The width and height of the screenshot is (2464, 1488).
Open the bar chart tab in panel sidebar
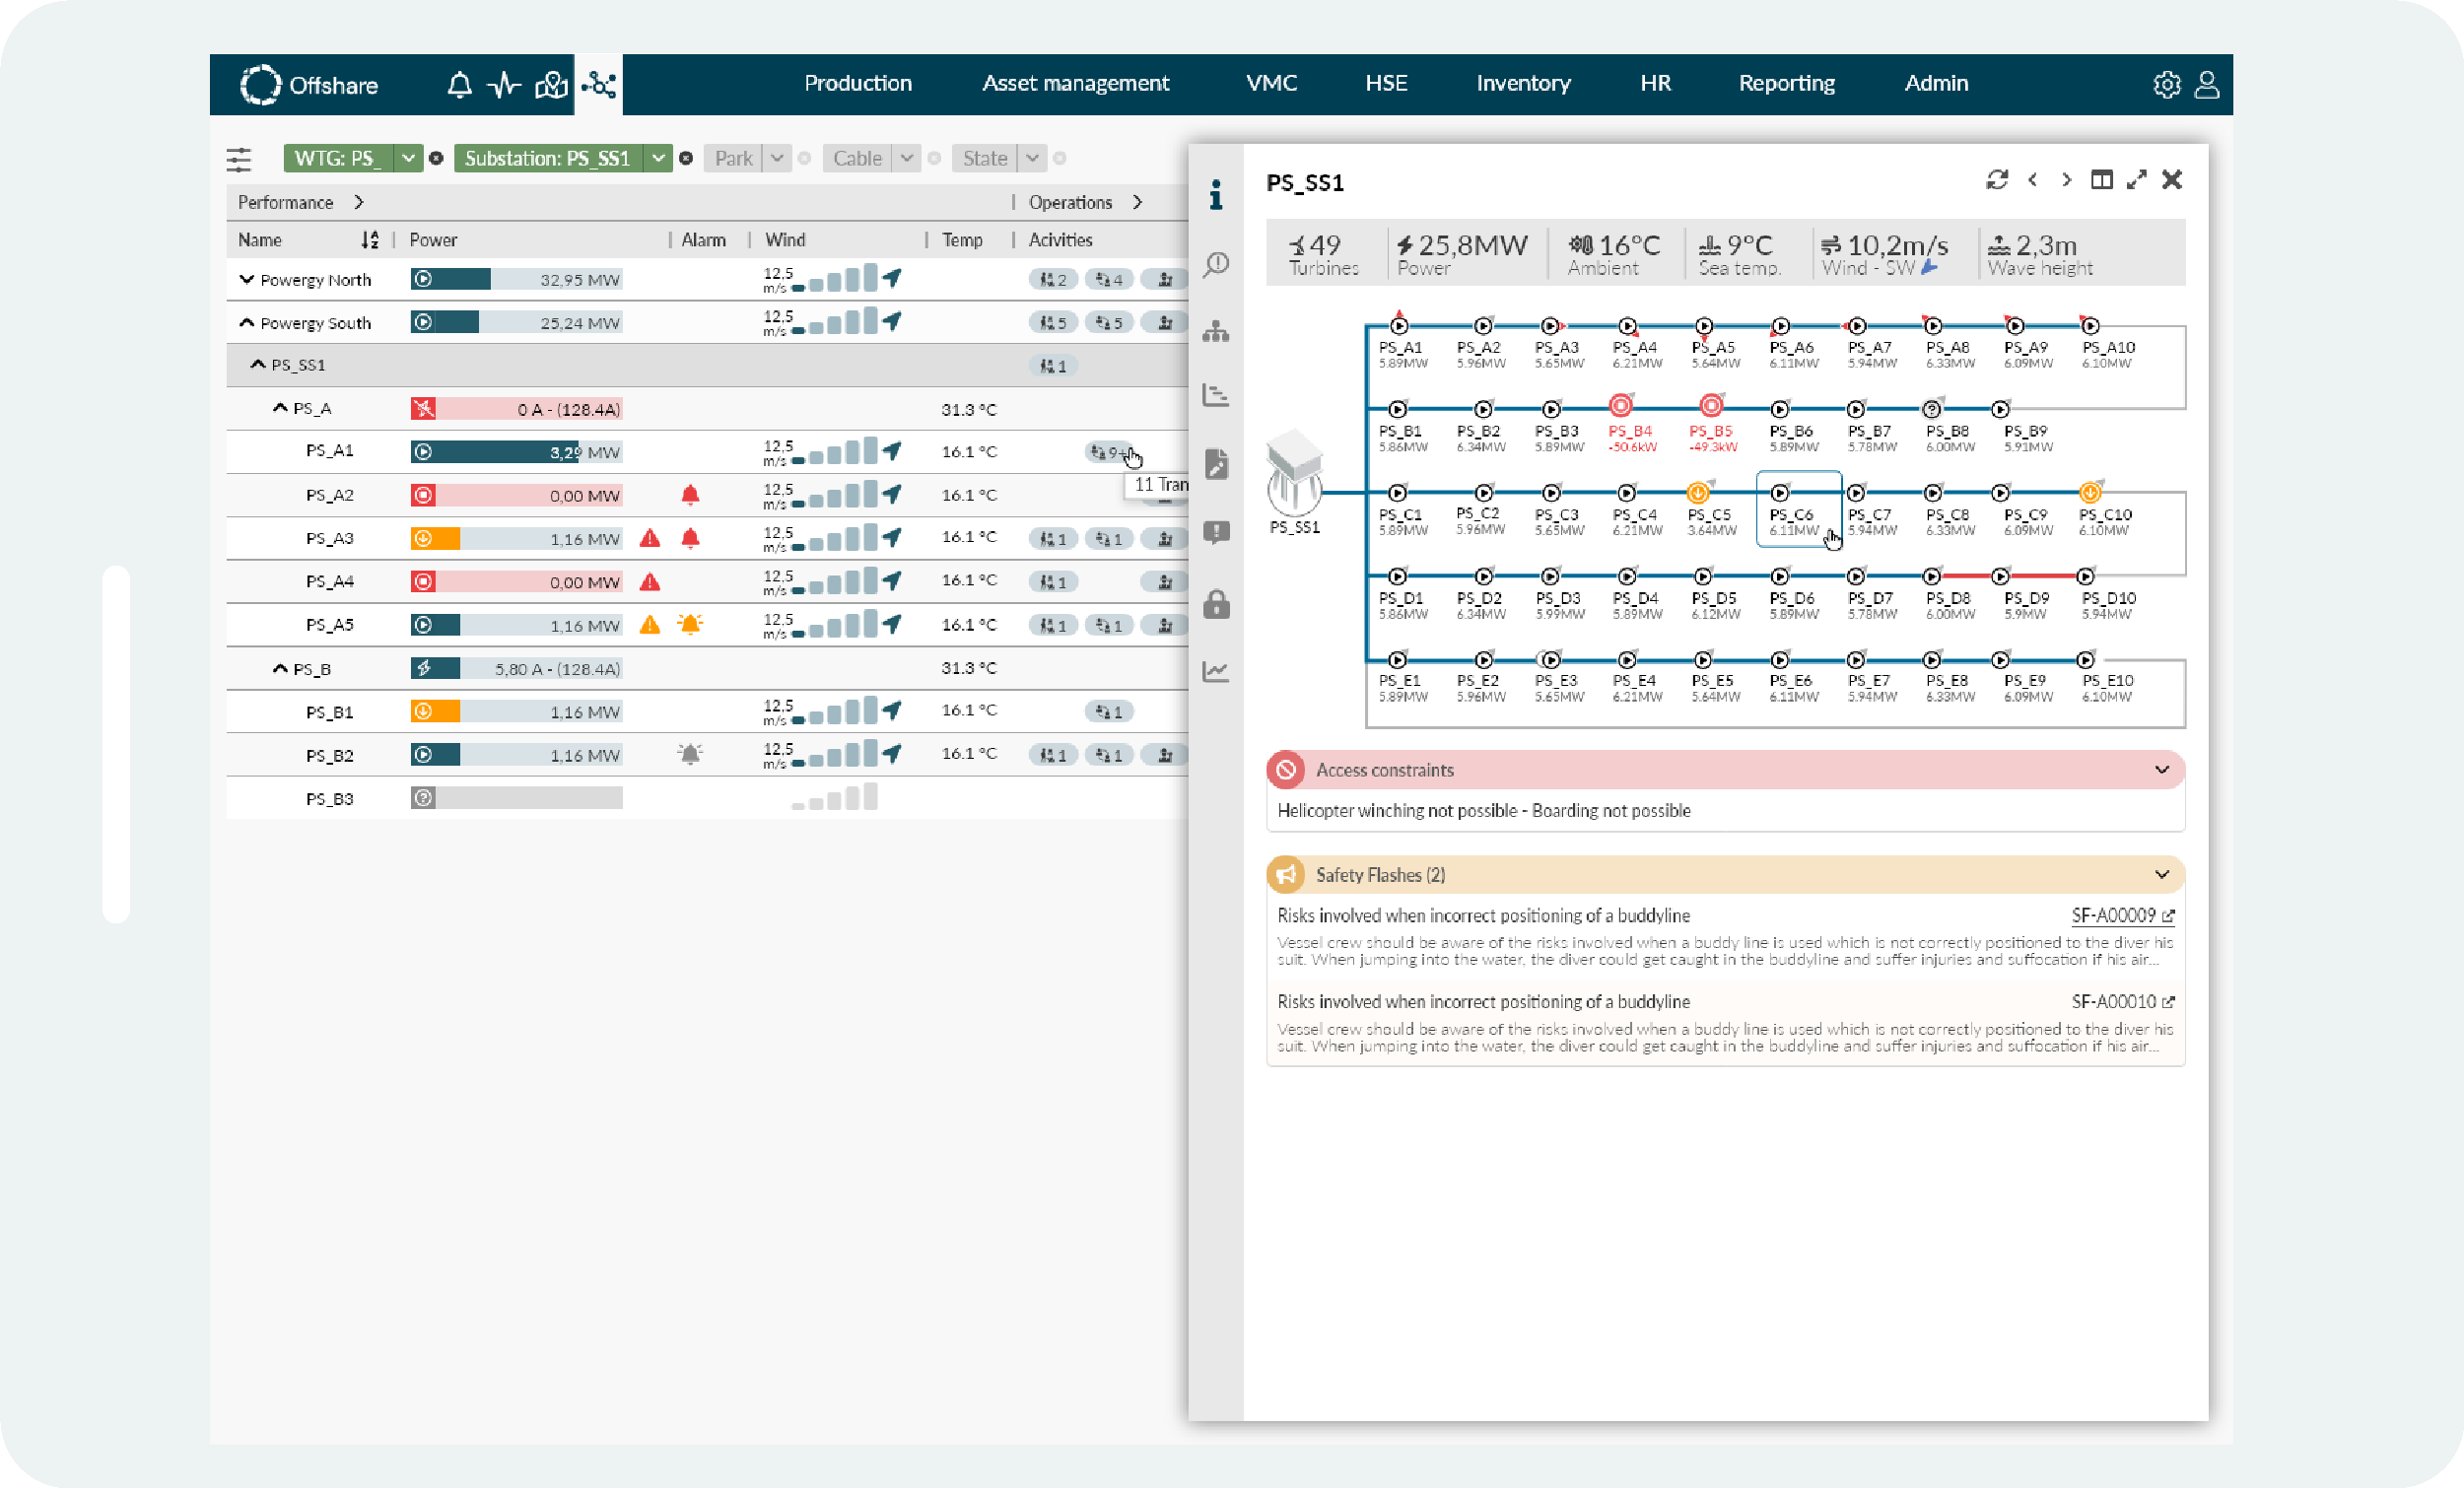point(1216,396)
